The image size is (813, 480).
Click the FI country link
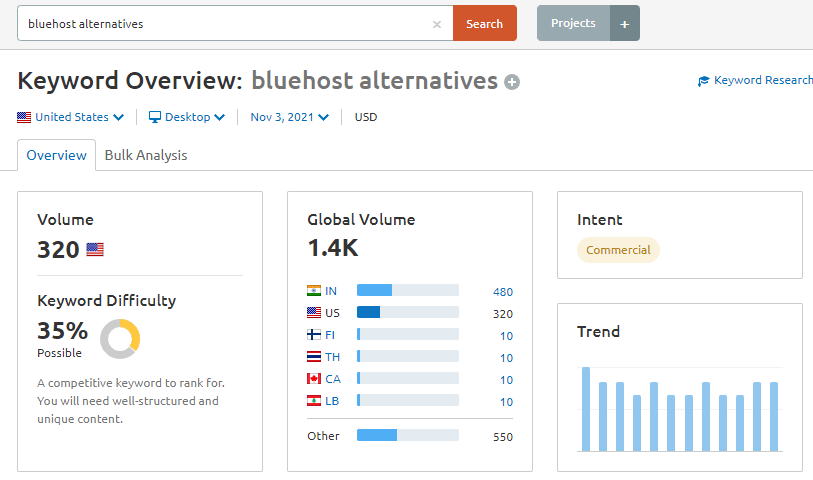330,335
